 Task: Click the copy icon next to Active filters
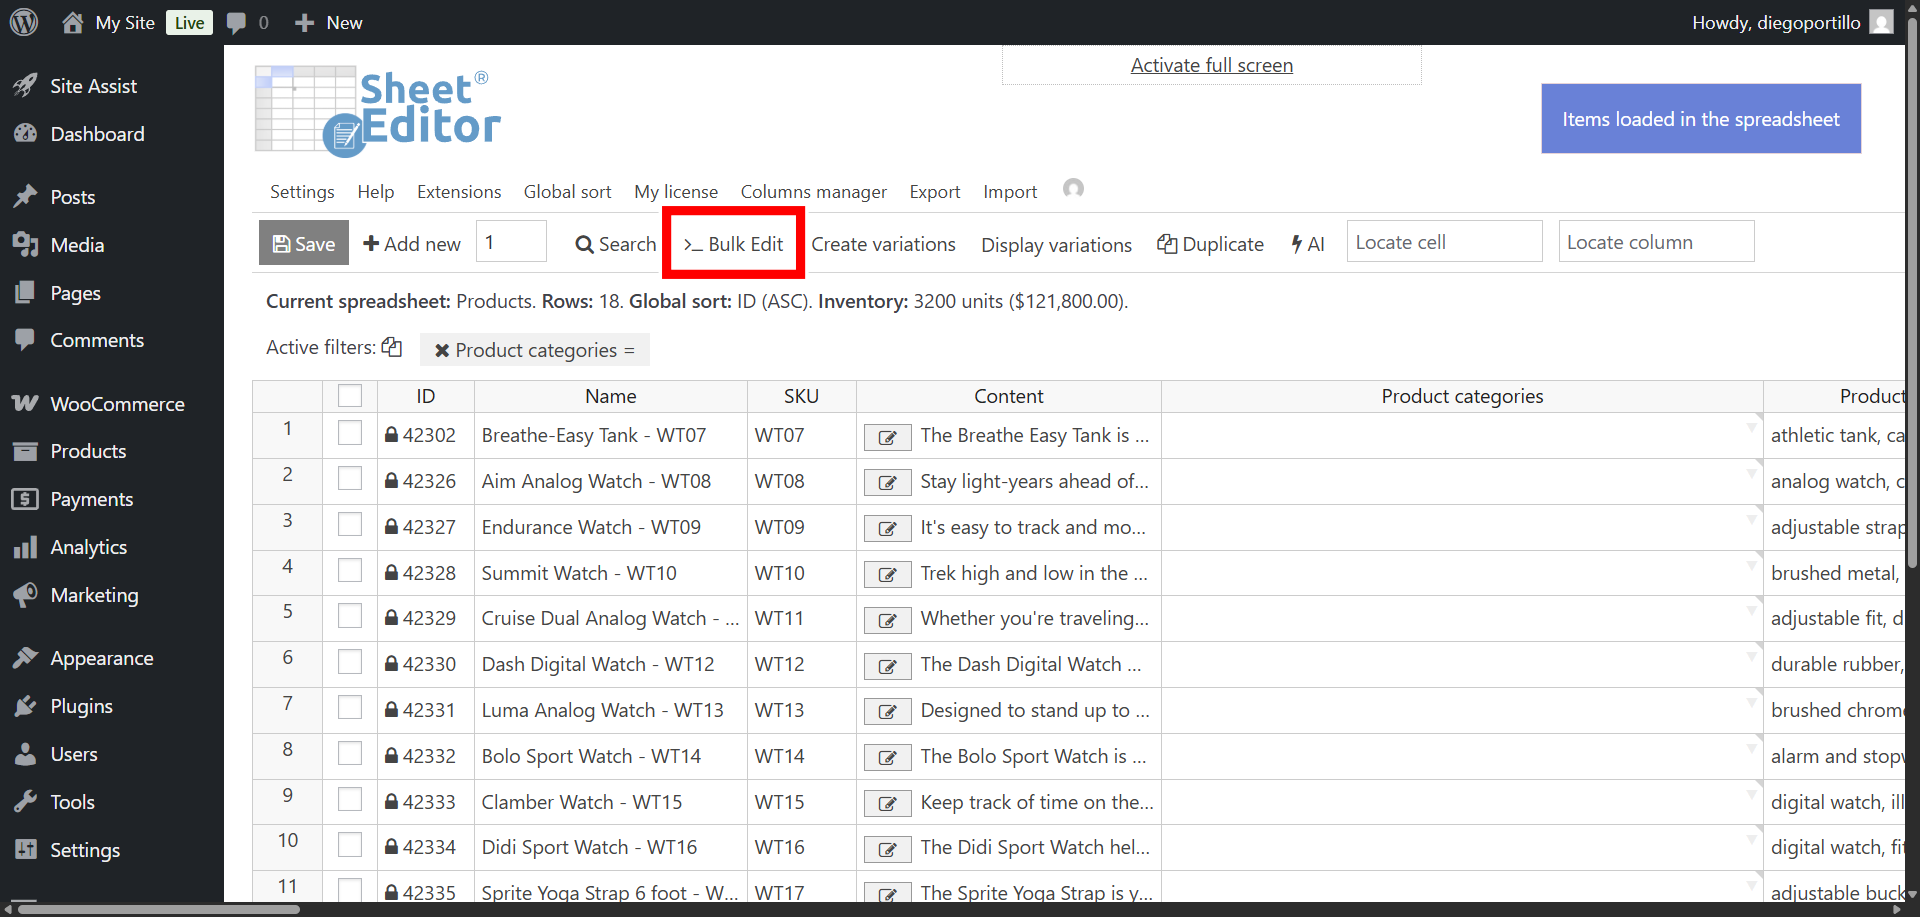point(392,347)
